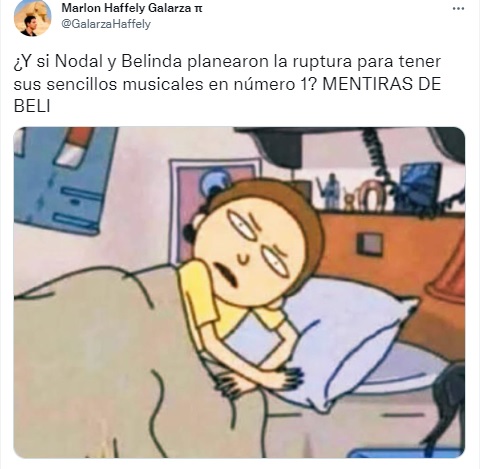This screenshot has height=469, width=481.
Task: Open Marlon Haffely Galarza's profile name
Action: [127, 8]
